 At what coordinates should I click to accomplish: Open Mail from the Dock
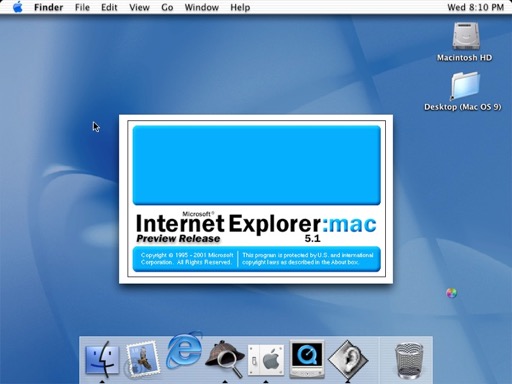click(x=143, y=359)
